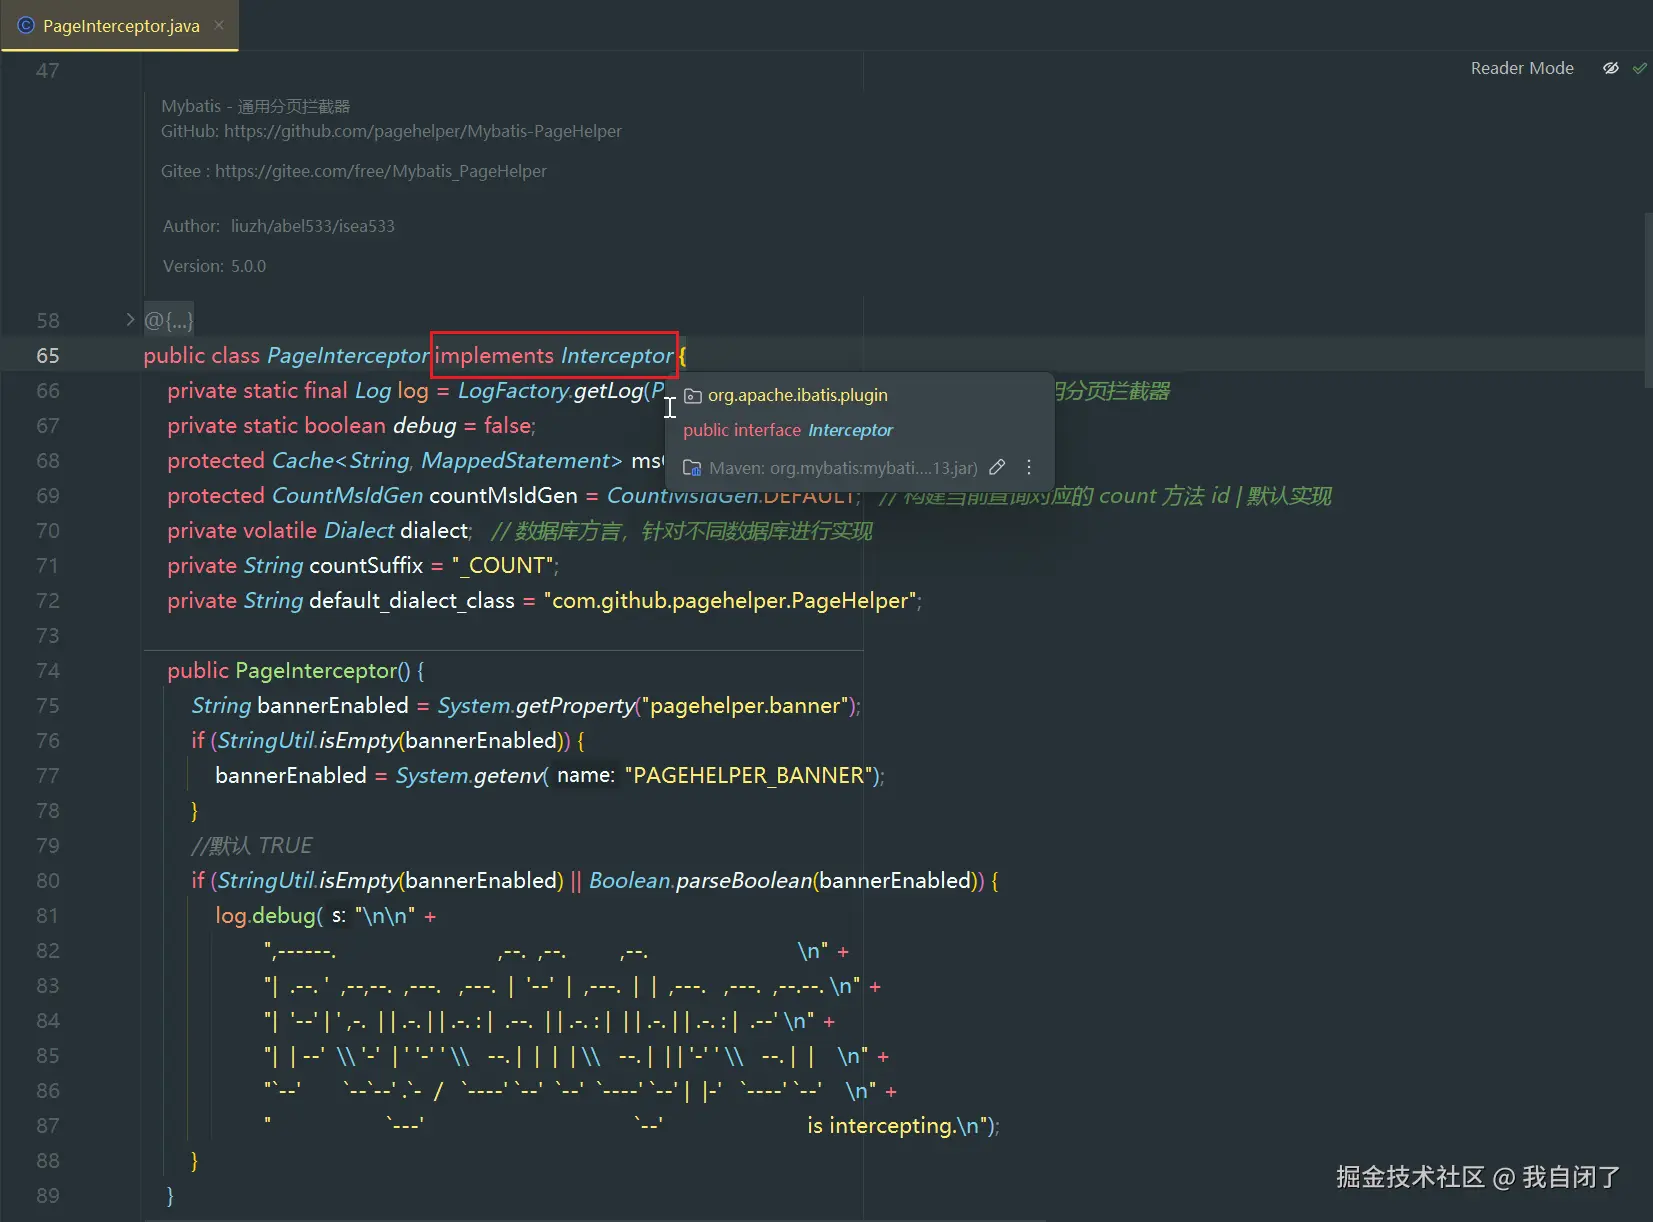Click line number 65 in the gutter
Viewport: 1653px width, 1222px height.
[x=48, y=356]
